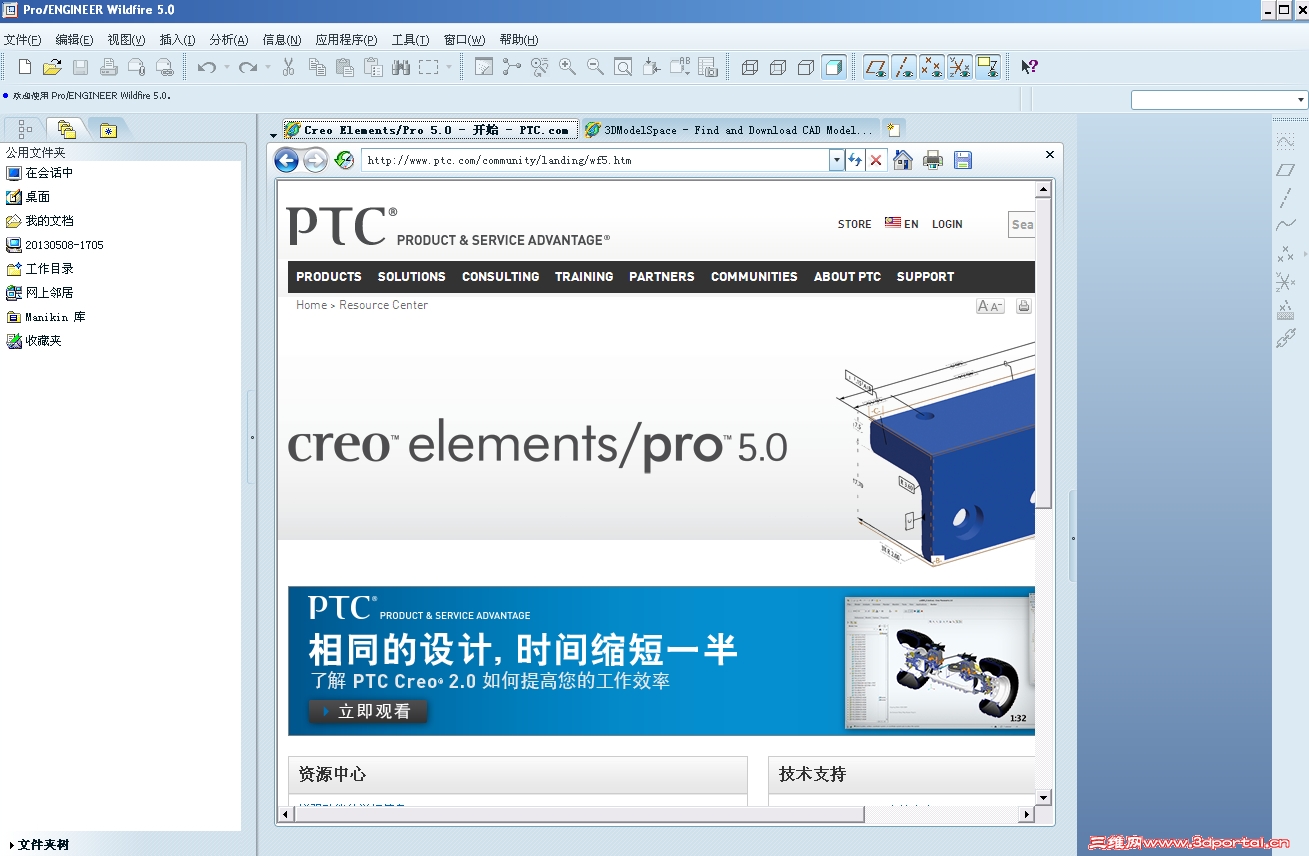Open the 文件(F) menu
The height and width of the screenshot is (856, 1309).
[x=22, y=40]
